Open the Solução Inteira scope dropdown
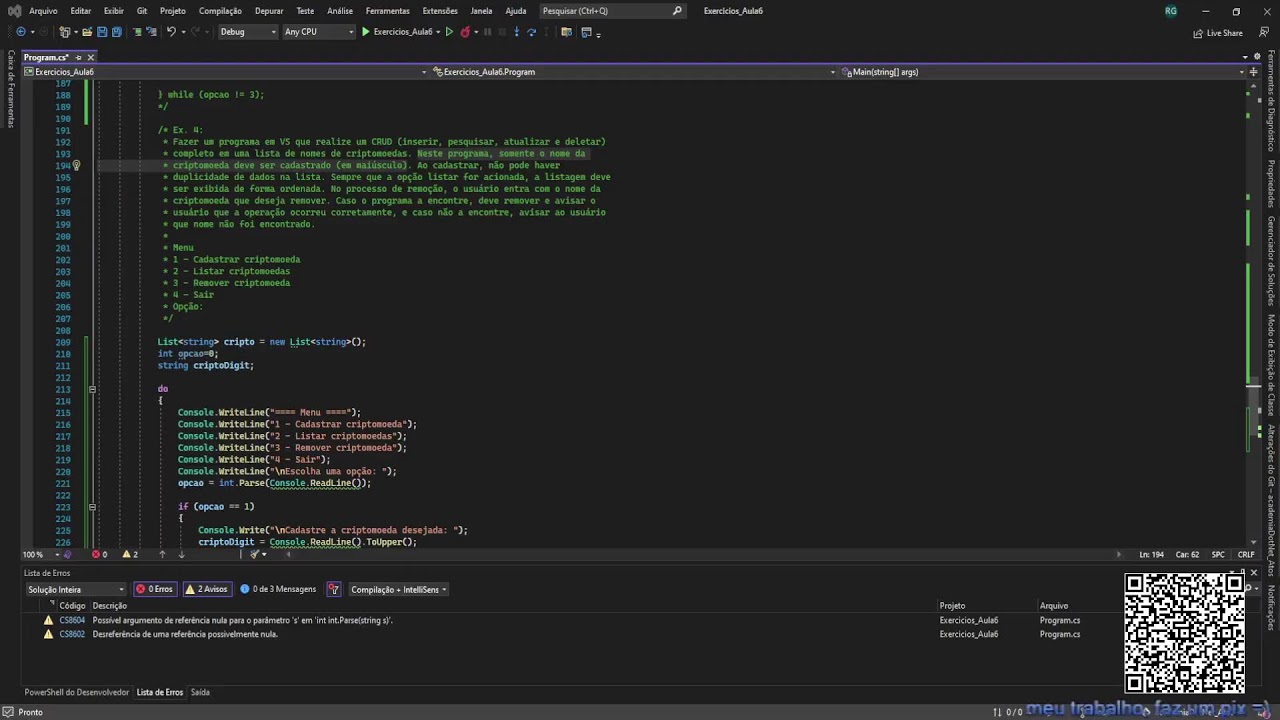Image resolution: width=1280 pixels, height=720 pixels. 76,589
